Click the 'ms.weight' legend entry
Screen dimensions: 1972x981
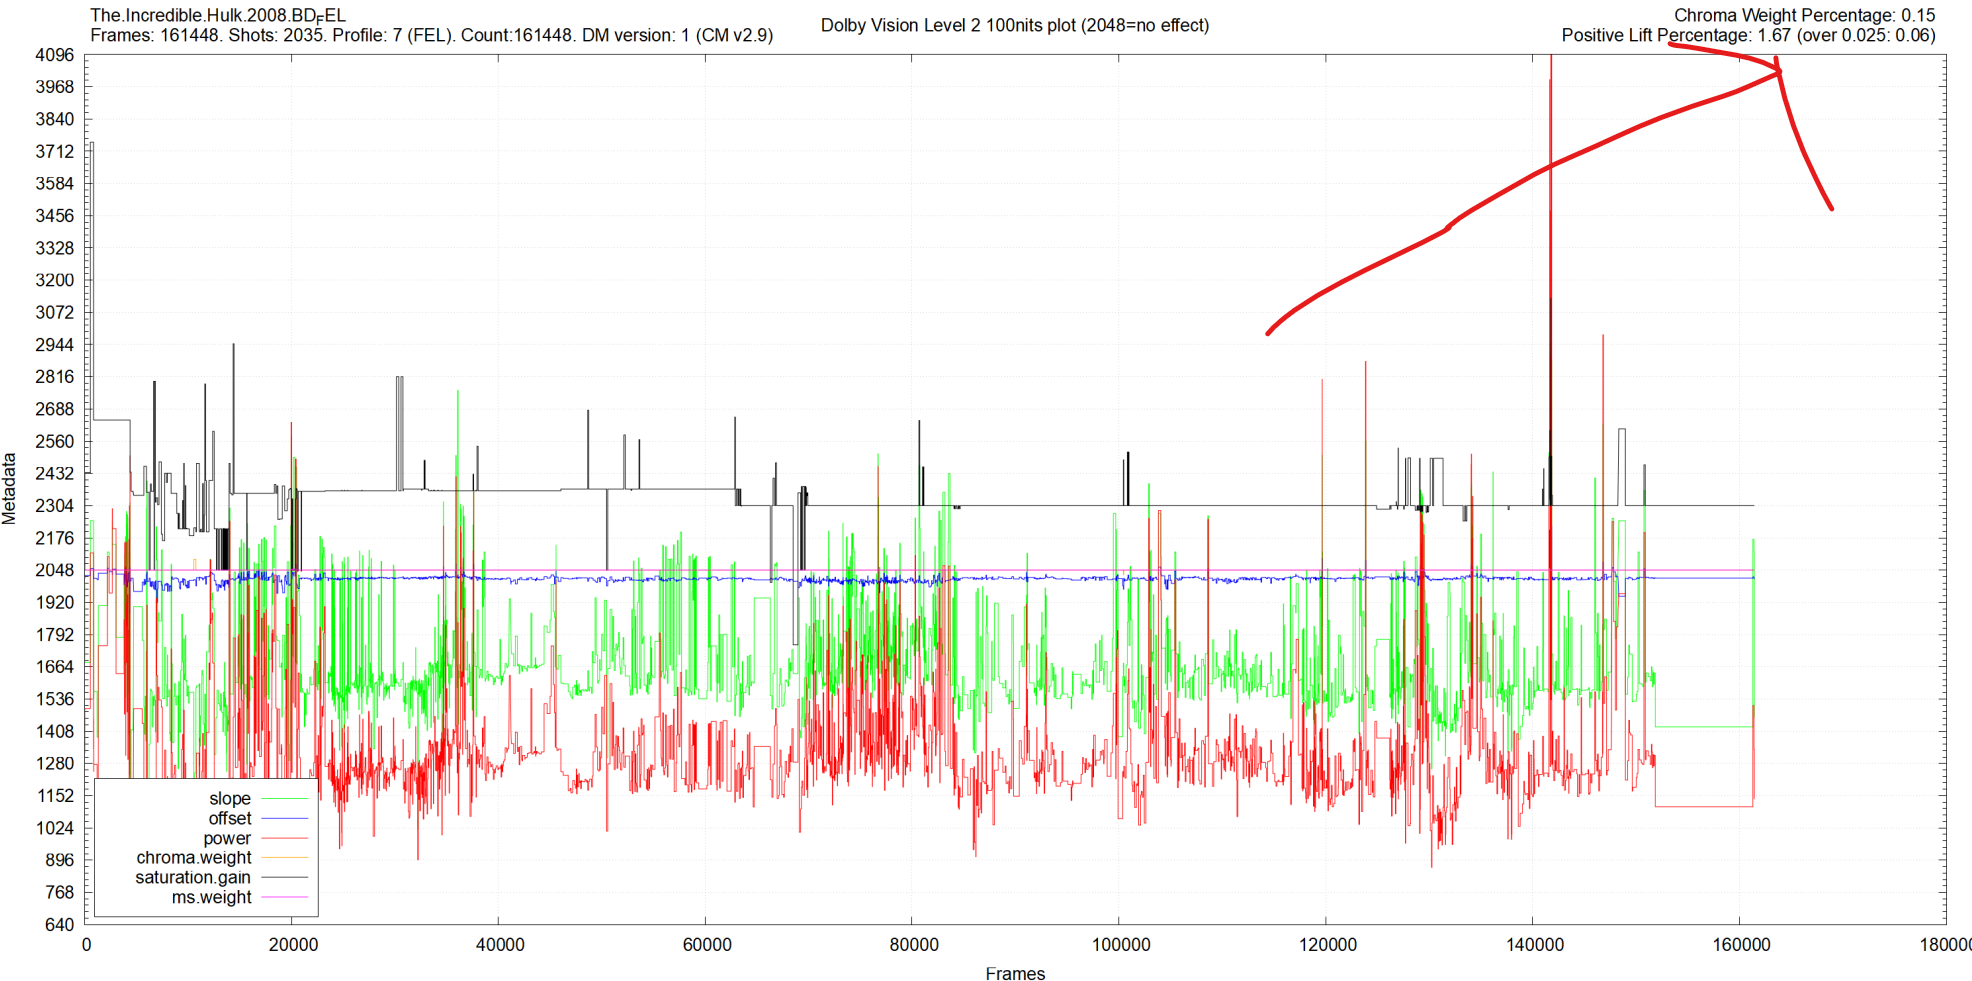coord(211,897)
